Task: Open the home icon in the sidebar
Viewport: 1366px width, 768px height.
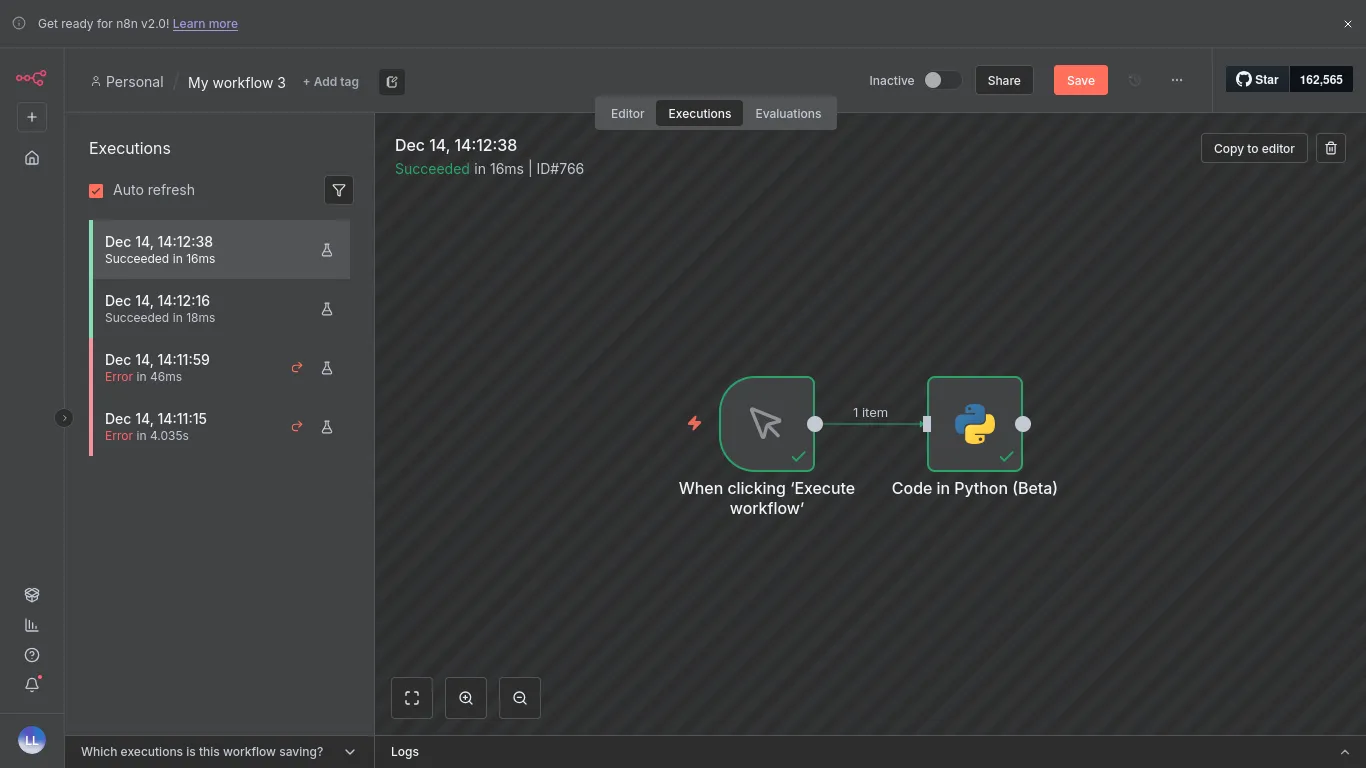Action: tap(32, 158)
